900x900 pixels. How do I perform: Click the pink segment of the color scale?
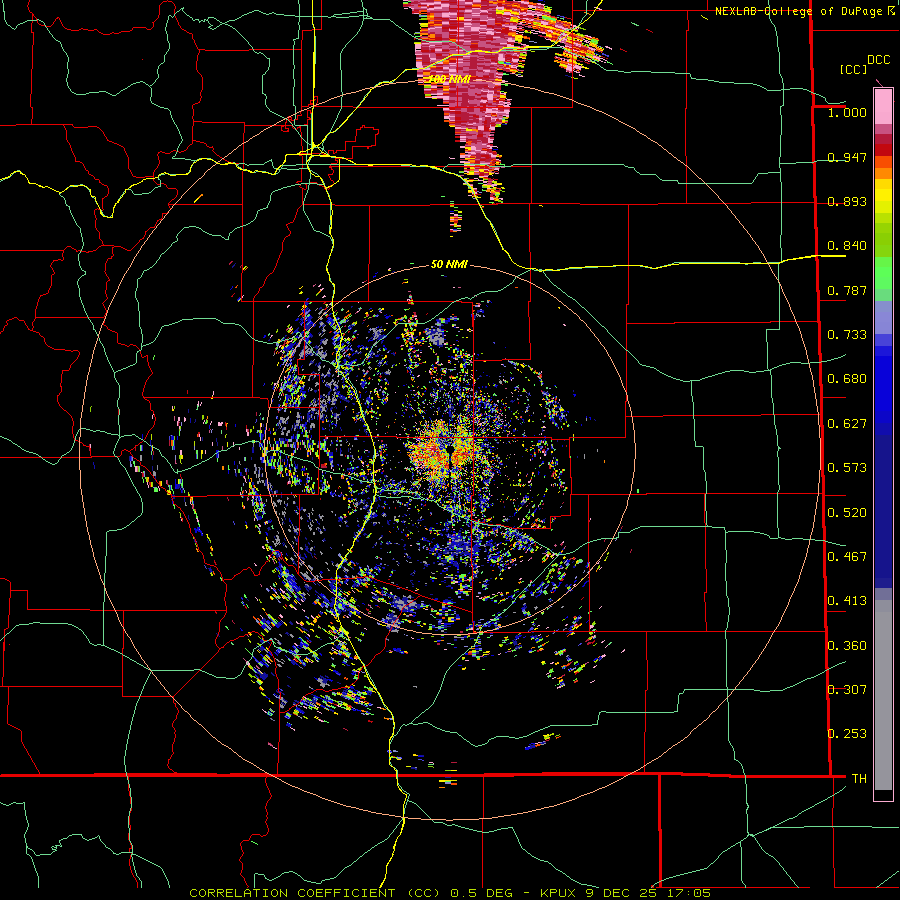click(x=883, y=107)
